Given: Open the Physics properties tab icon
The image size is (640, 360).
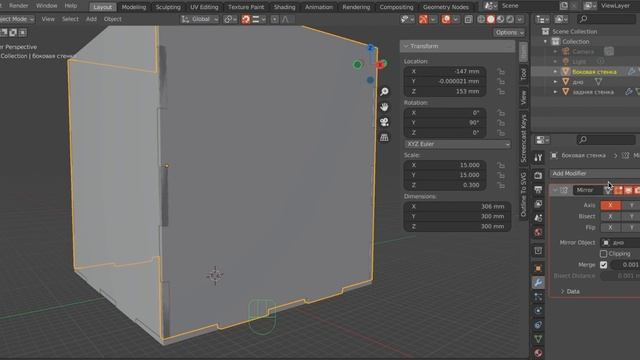Looking at the screenshot, I should click(538, 311).
